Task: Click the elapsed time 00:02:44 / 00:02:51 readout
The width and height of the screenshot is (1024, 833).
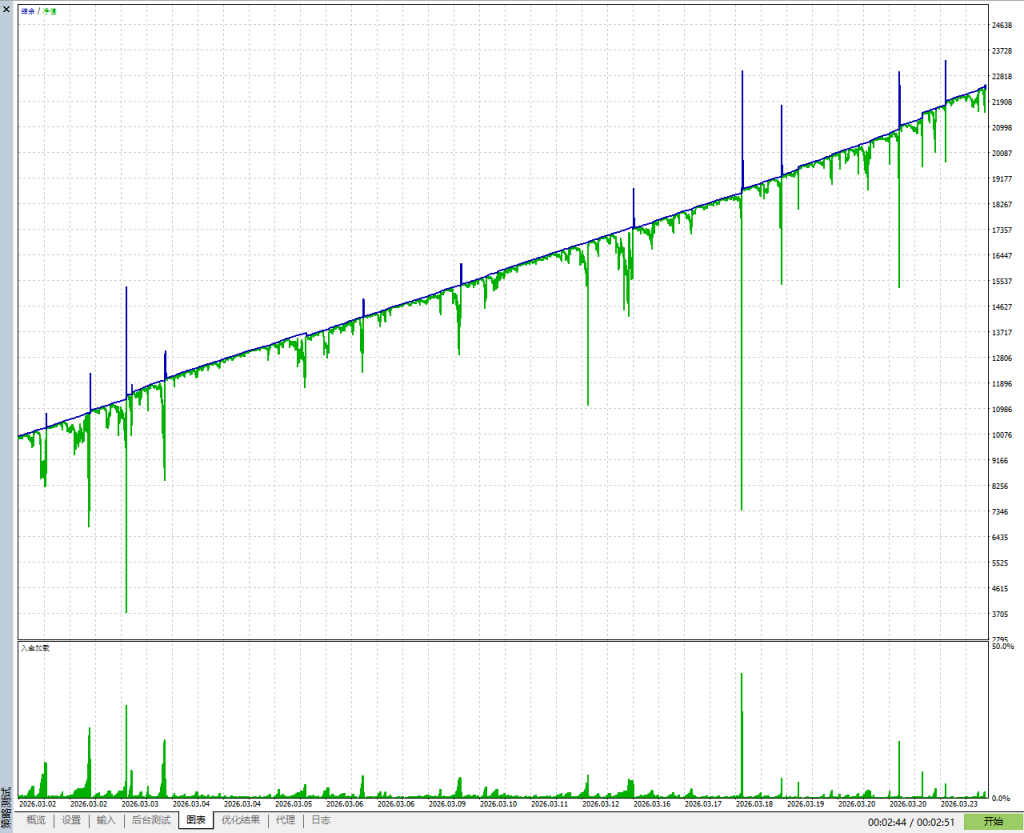Action: coord(911,823)
